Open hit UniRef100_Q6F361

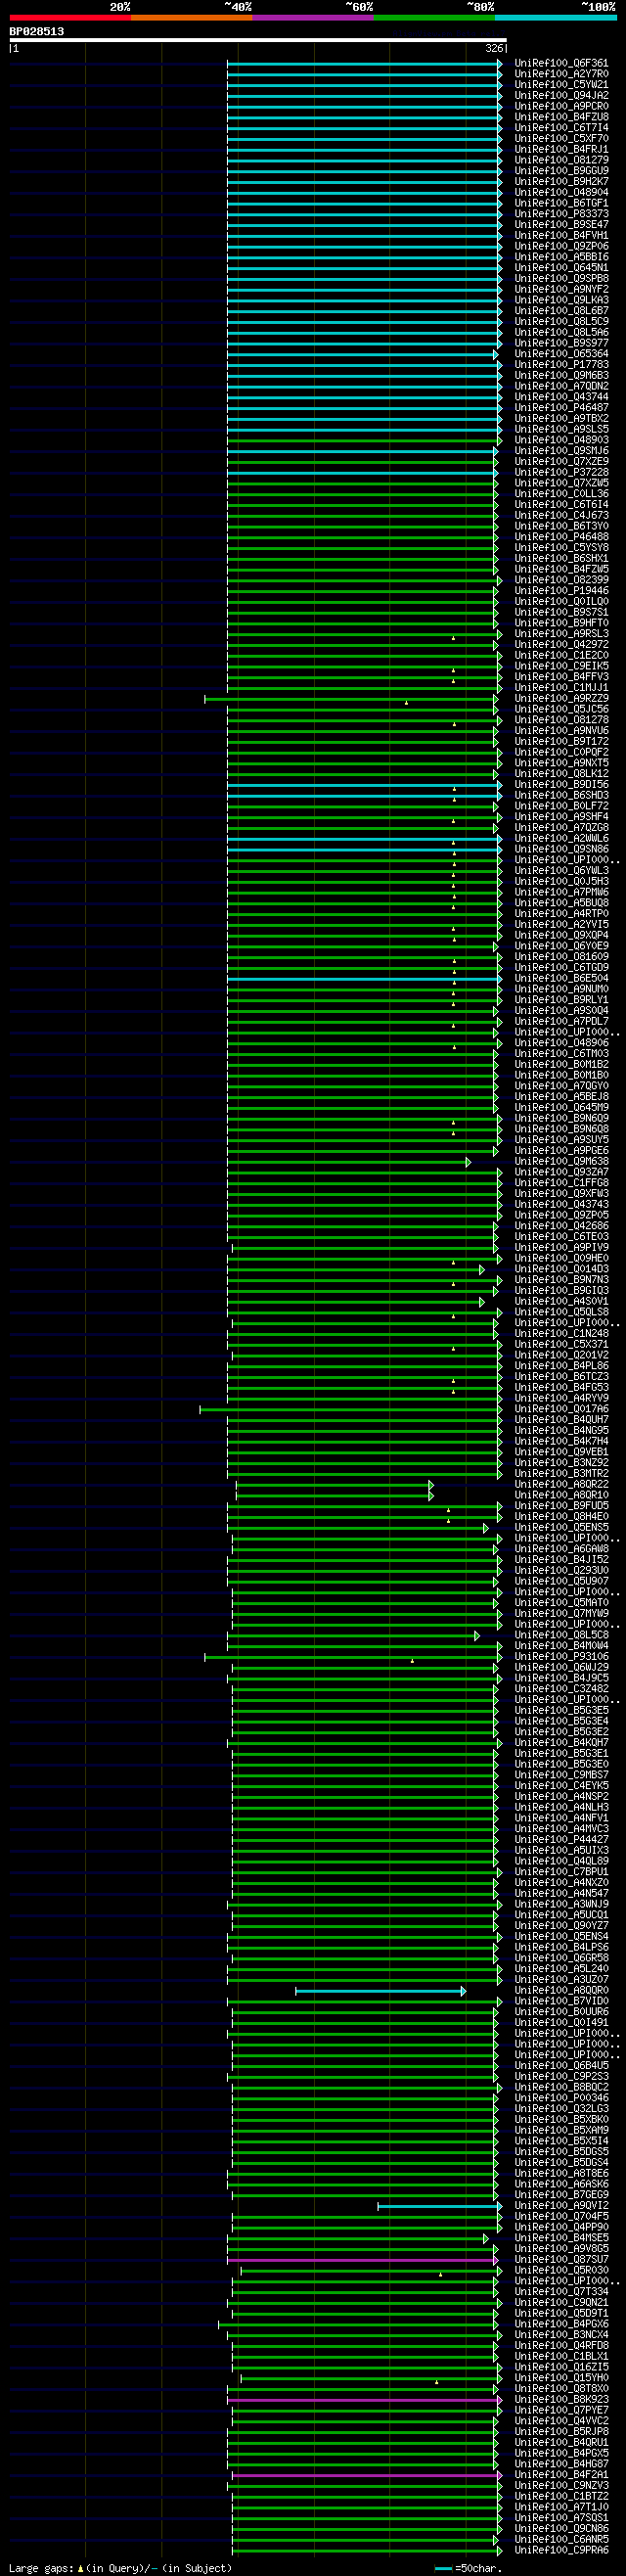[561, 63]
